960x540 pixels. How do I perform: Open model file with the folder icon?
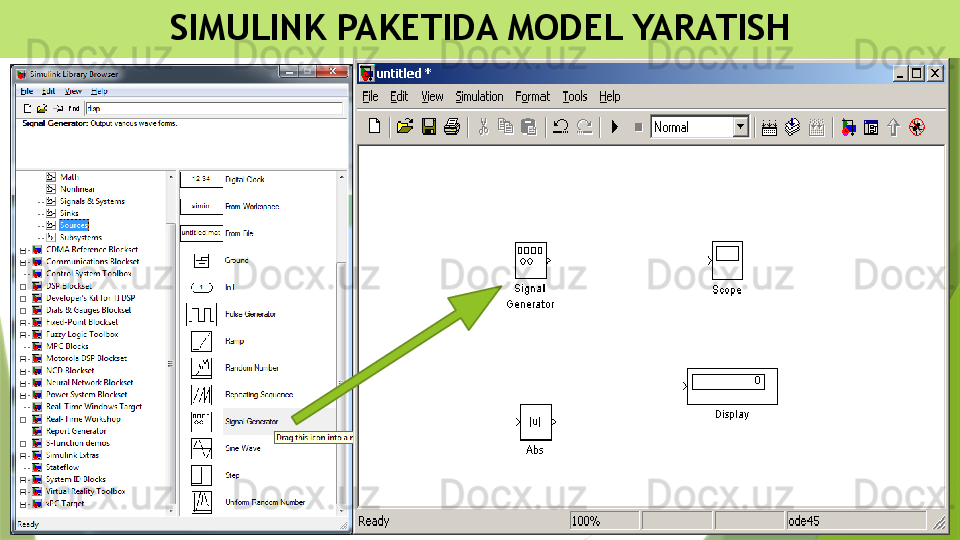click(x=404, y=127)
